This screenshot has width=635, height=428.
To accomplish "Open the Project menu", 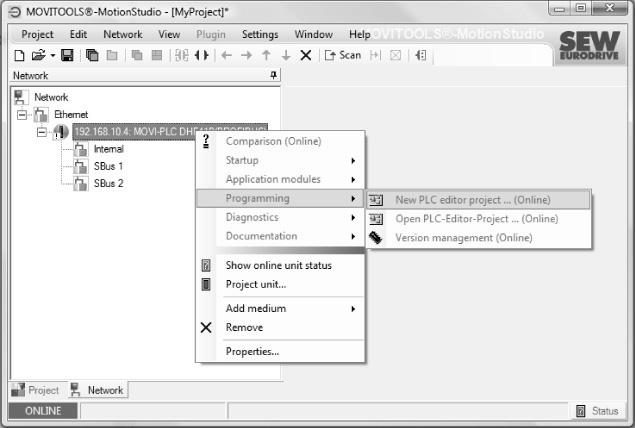I will point(37,34).
